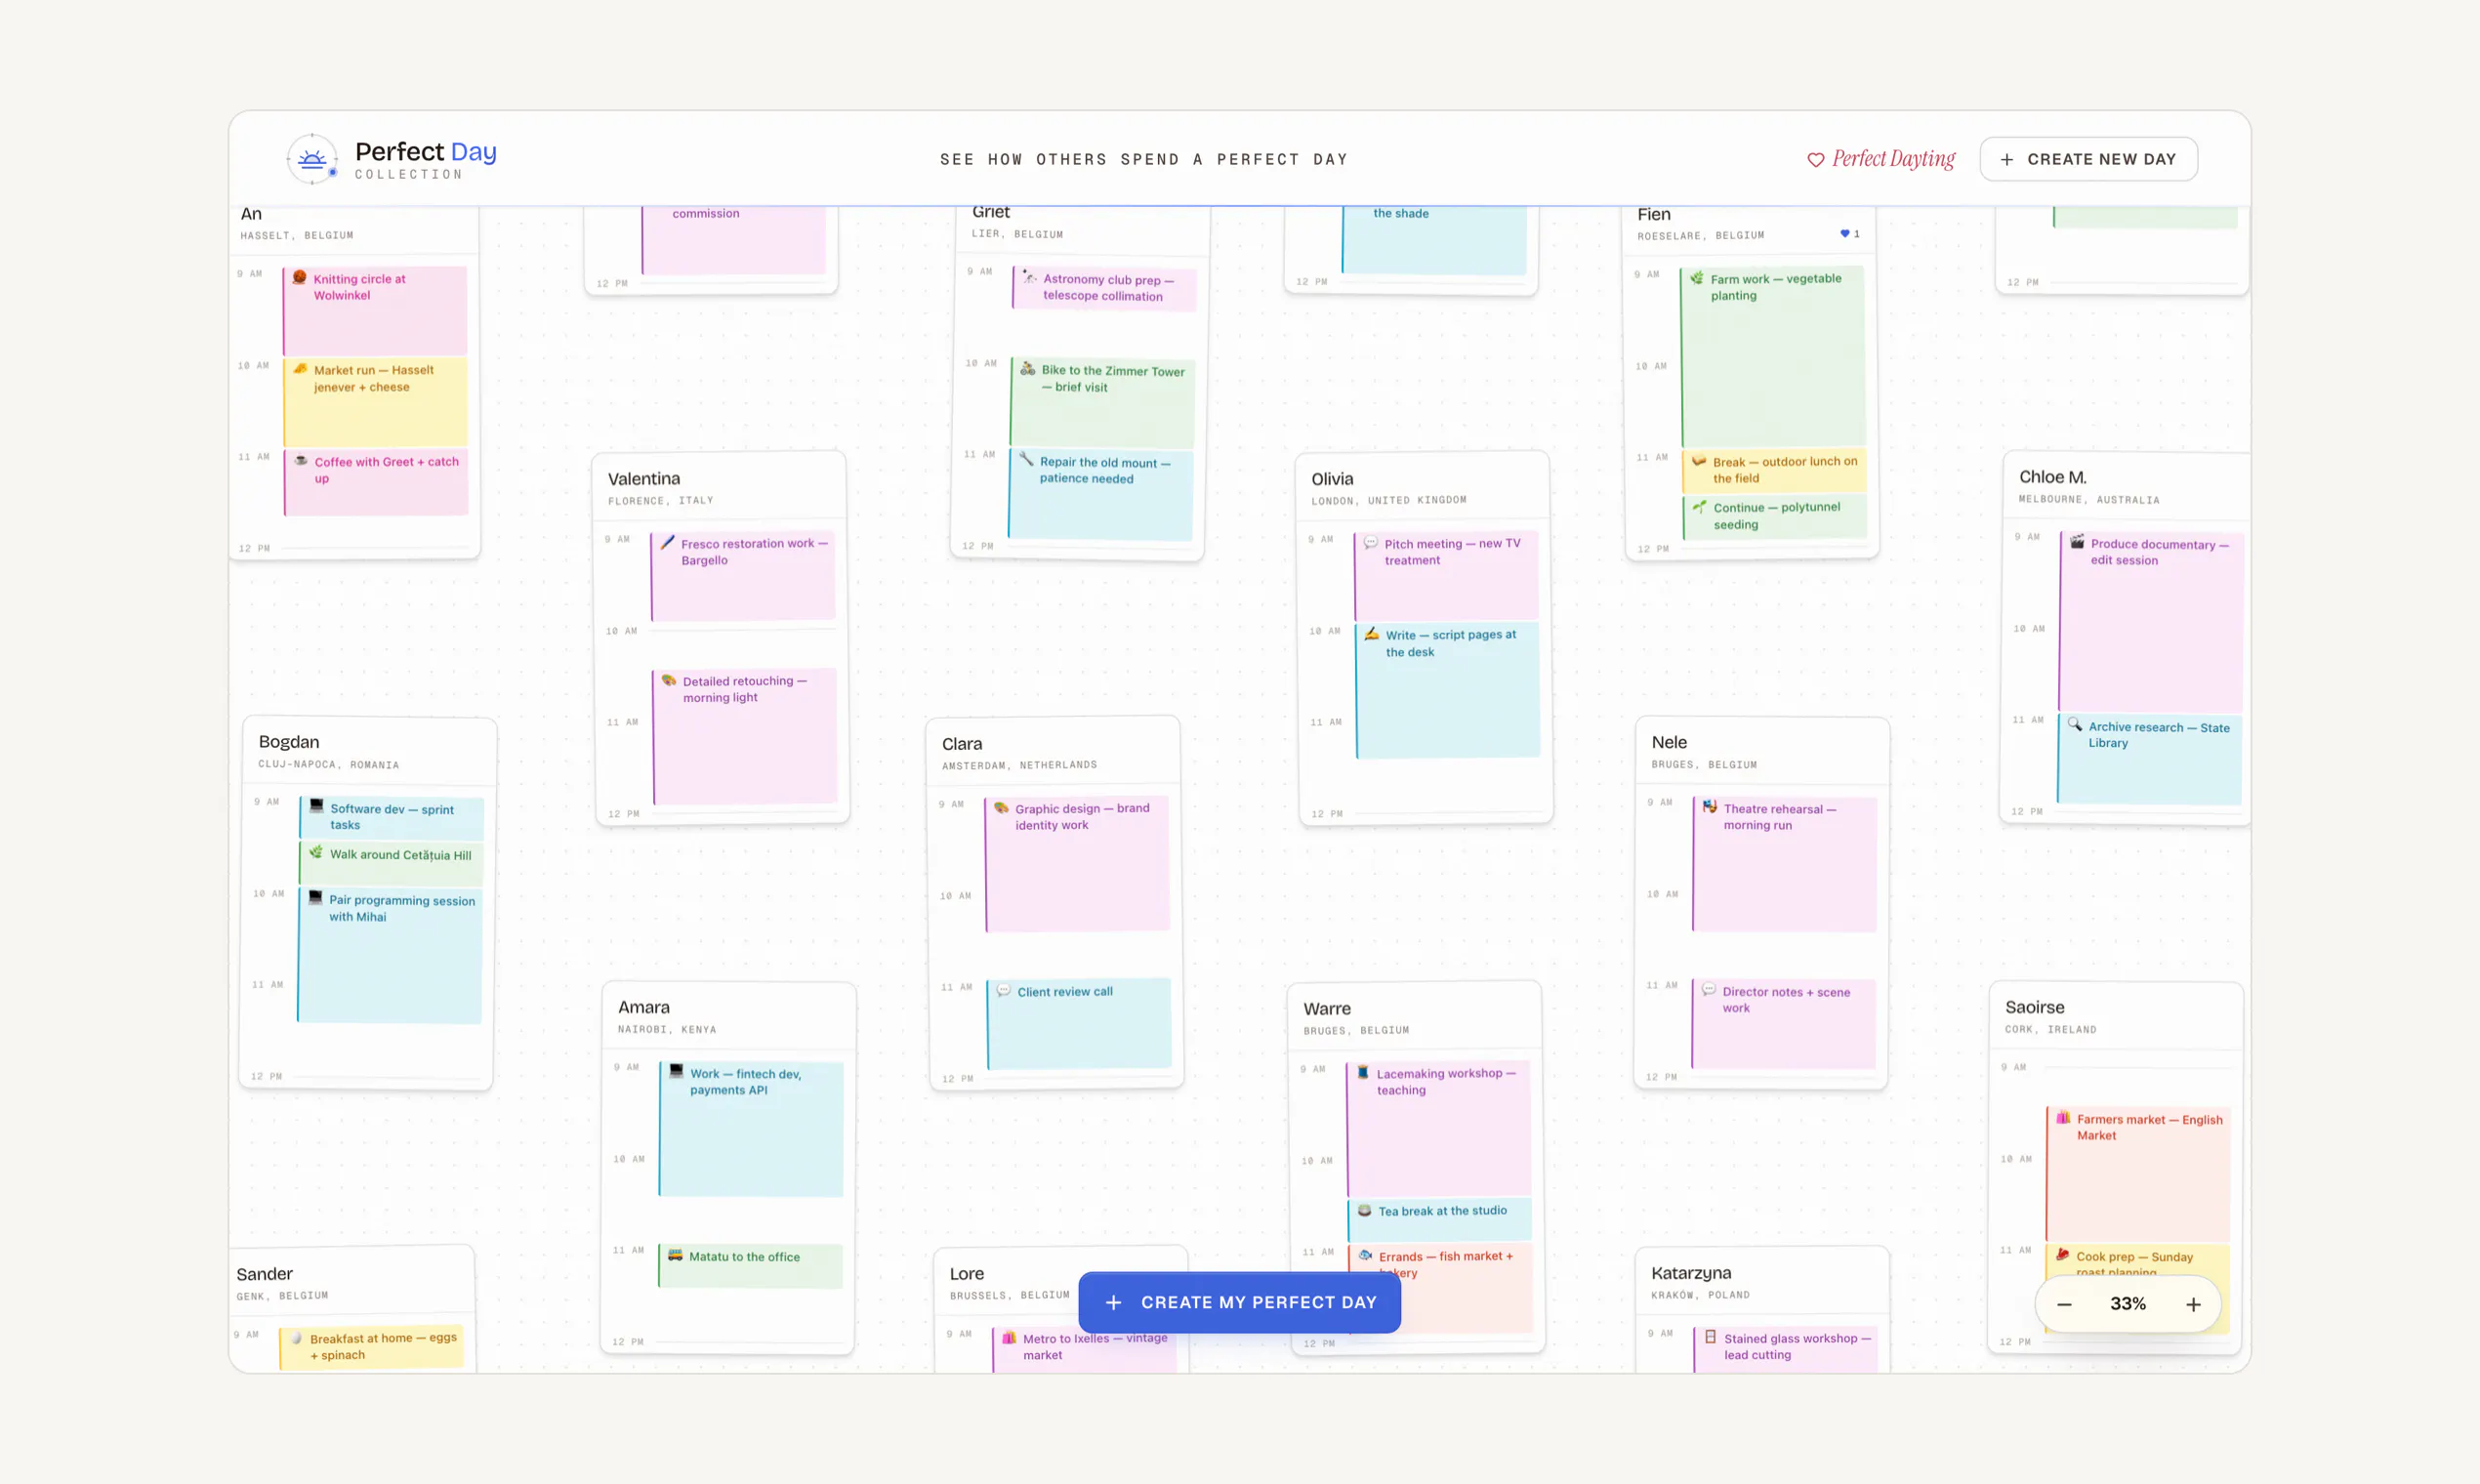
Task: Select Saoirse's card name
Action: click(x=2034, y=1007)
